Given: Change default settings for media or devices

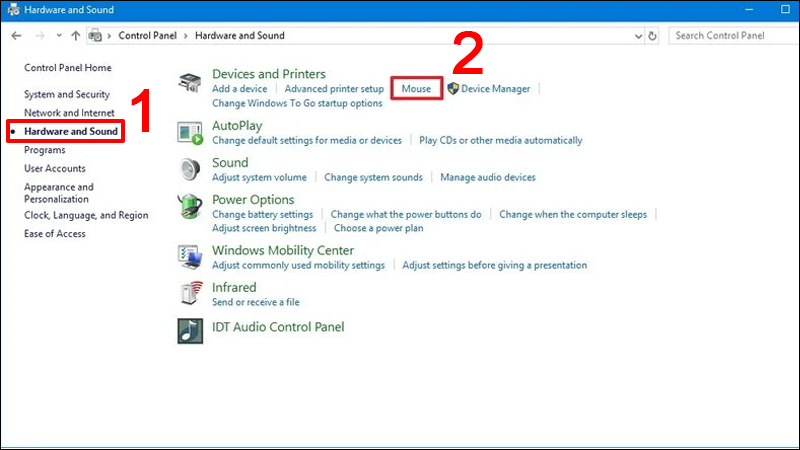Looking at the screenshot, I should click(x=307, y=140).
